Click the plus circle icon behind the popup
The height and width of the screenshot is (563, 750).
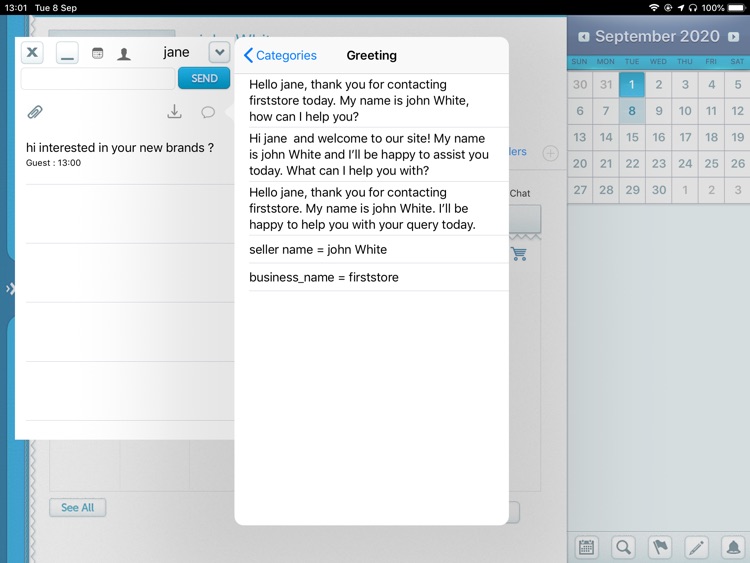coord(551,153)
